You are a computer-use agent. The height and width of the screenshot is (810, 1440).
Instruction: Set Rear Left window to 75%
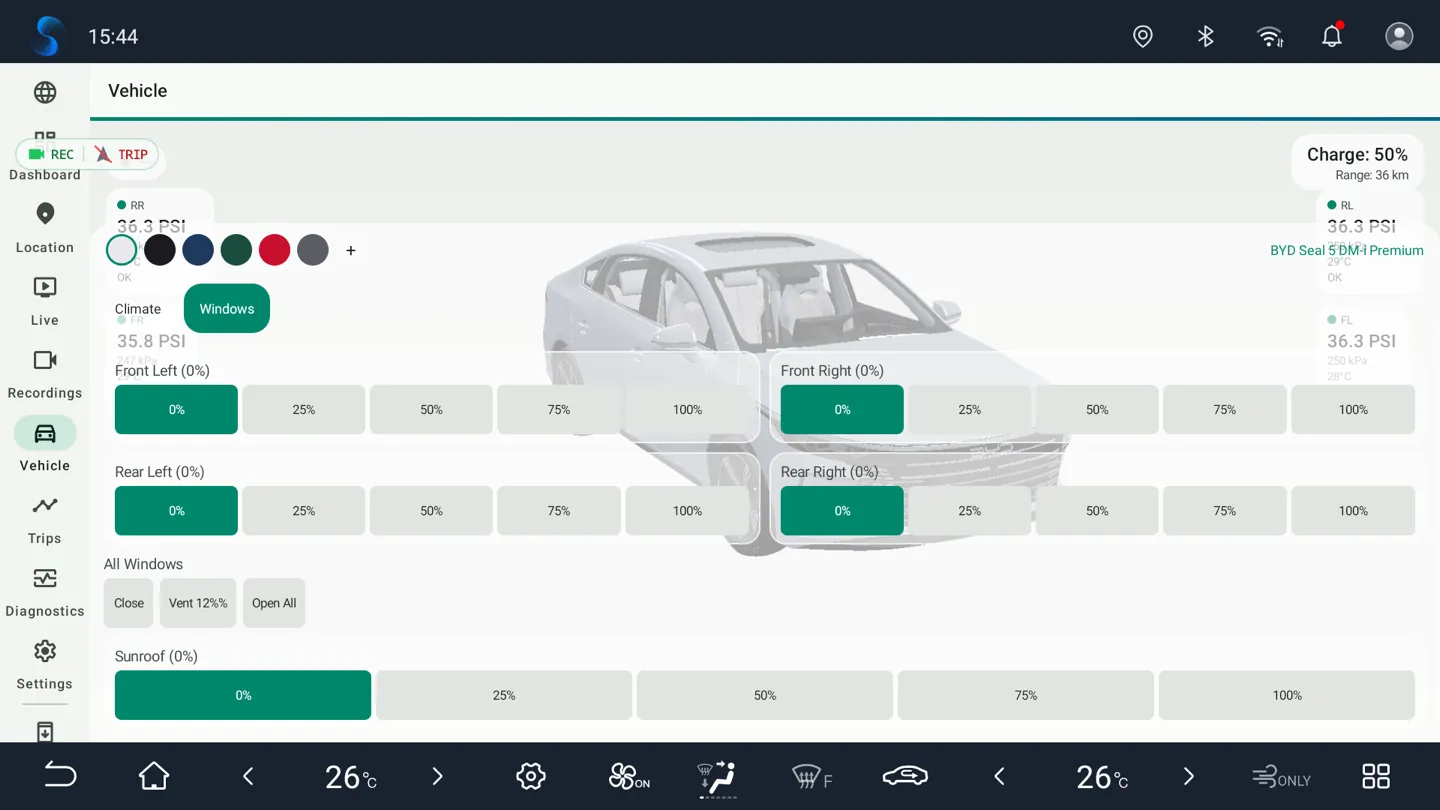[x=559, y=511]
